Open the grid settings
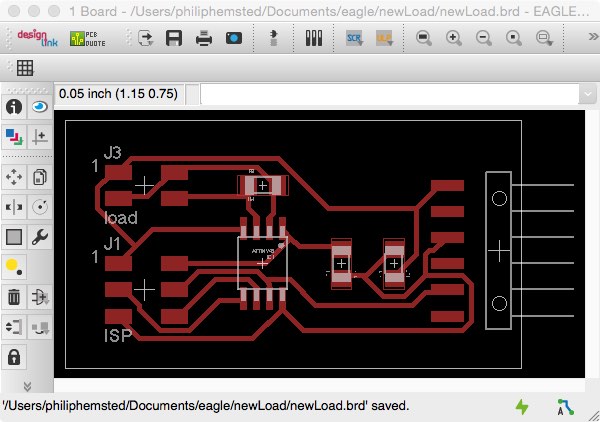 pyautogui.click(x=25, y=68)
